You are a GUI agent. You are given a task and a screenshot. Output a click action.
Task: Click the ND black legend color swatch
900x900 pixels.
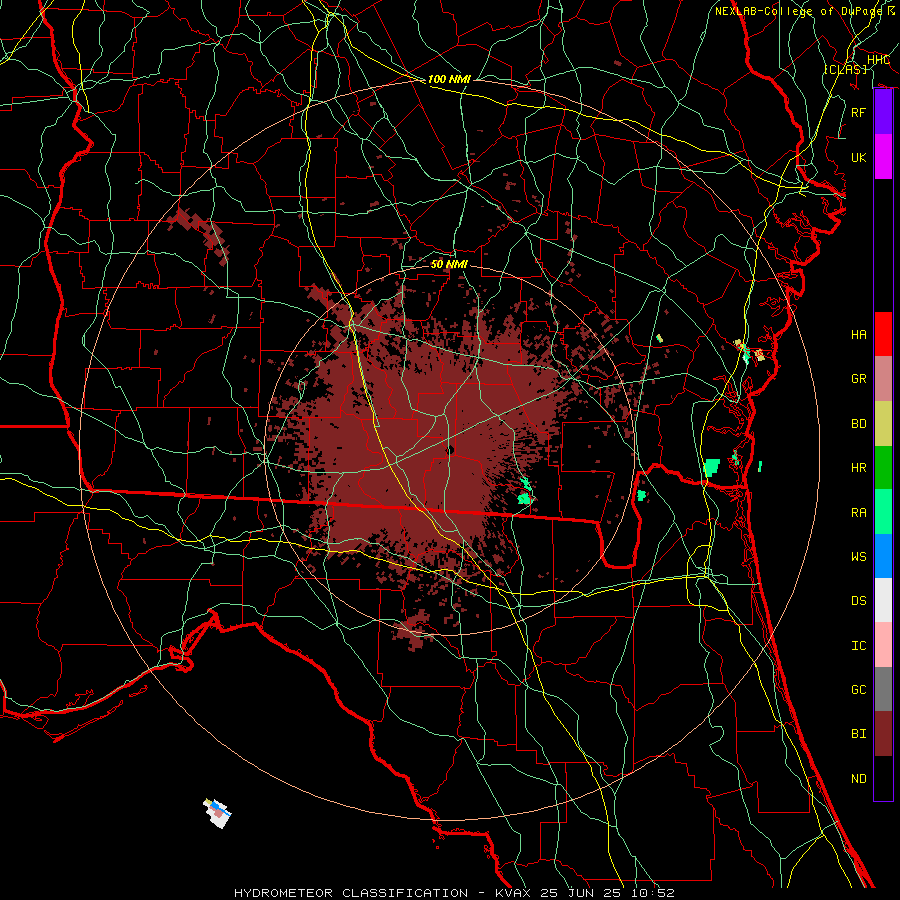tap(883, 778)
